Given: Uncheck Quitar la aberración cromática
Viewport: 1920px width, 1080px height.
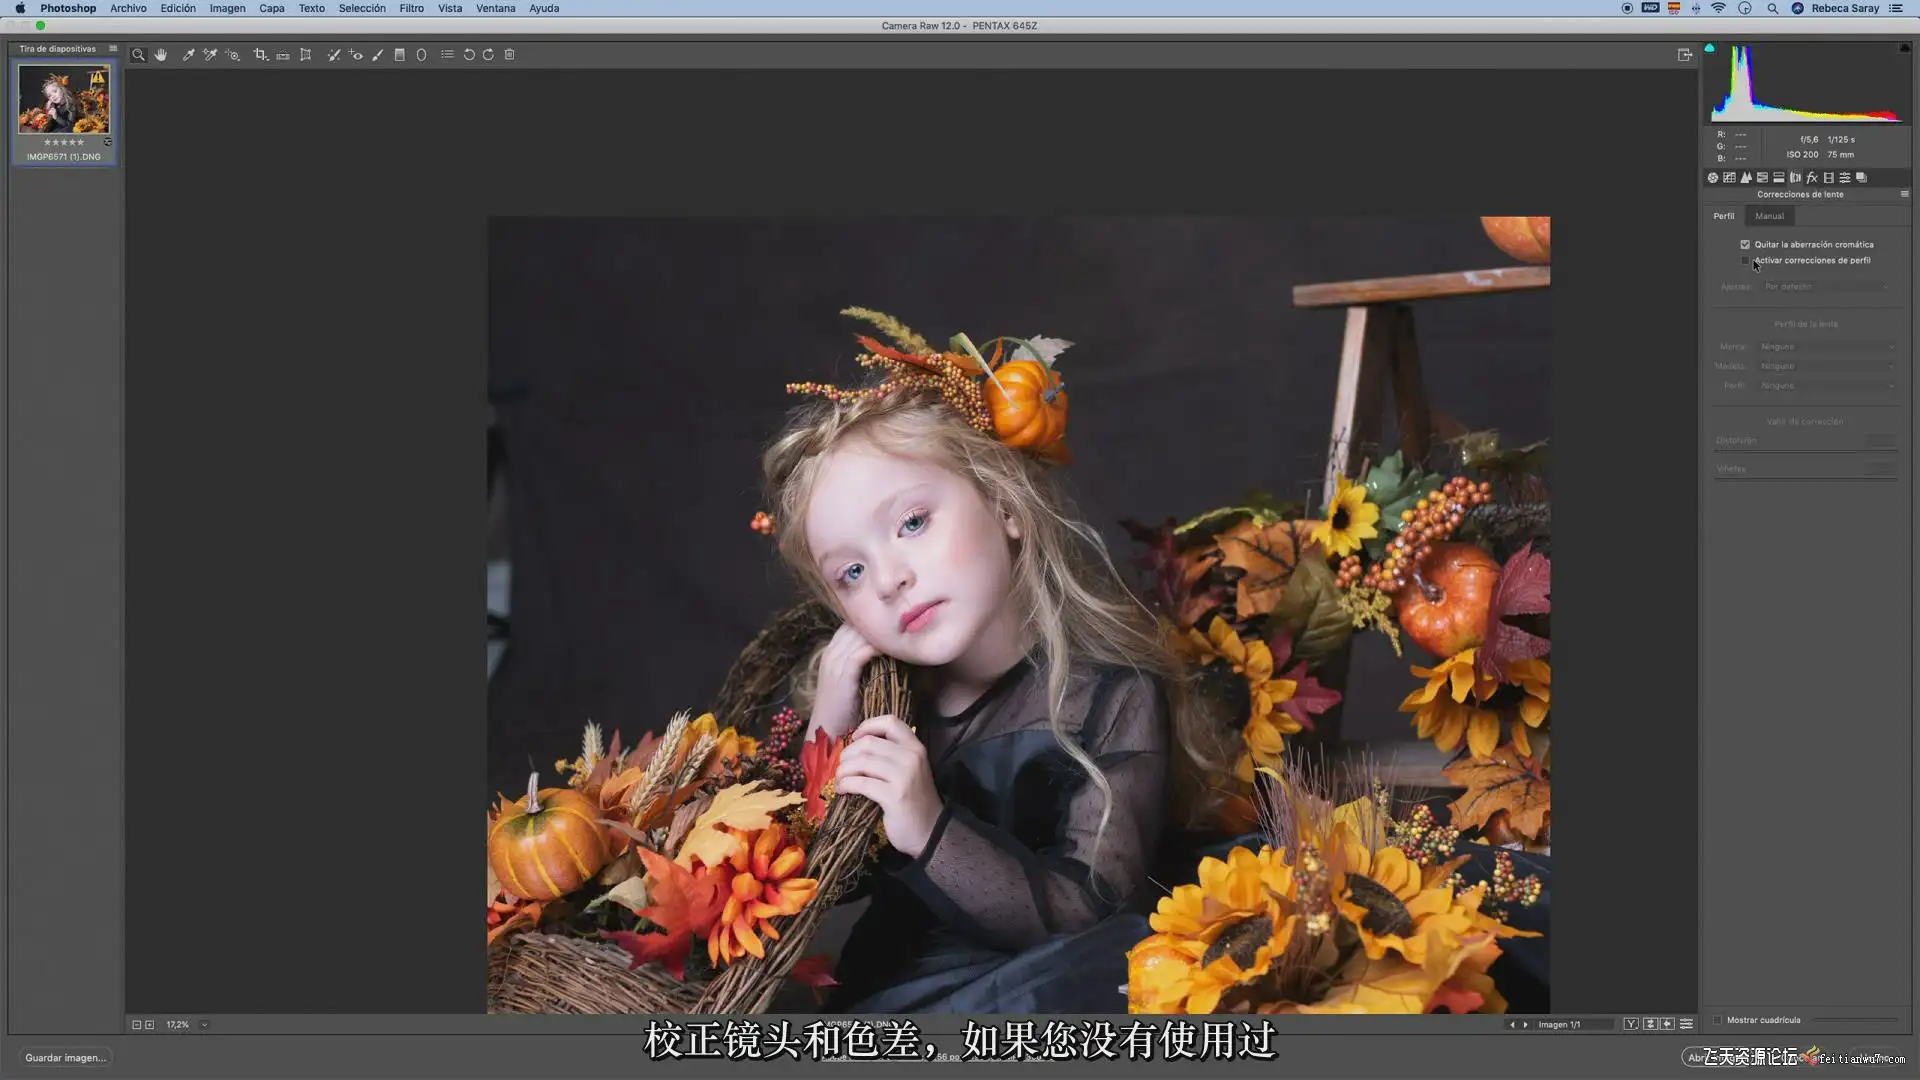Looking at the screenshot, I should (1745, 245).
